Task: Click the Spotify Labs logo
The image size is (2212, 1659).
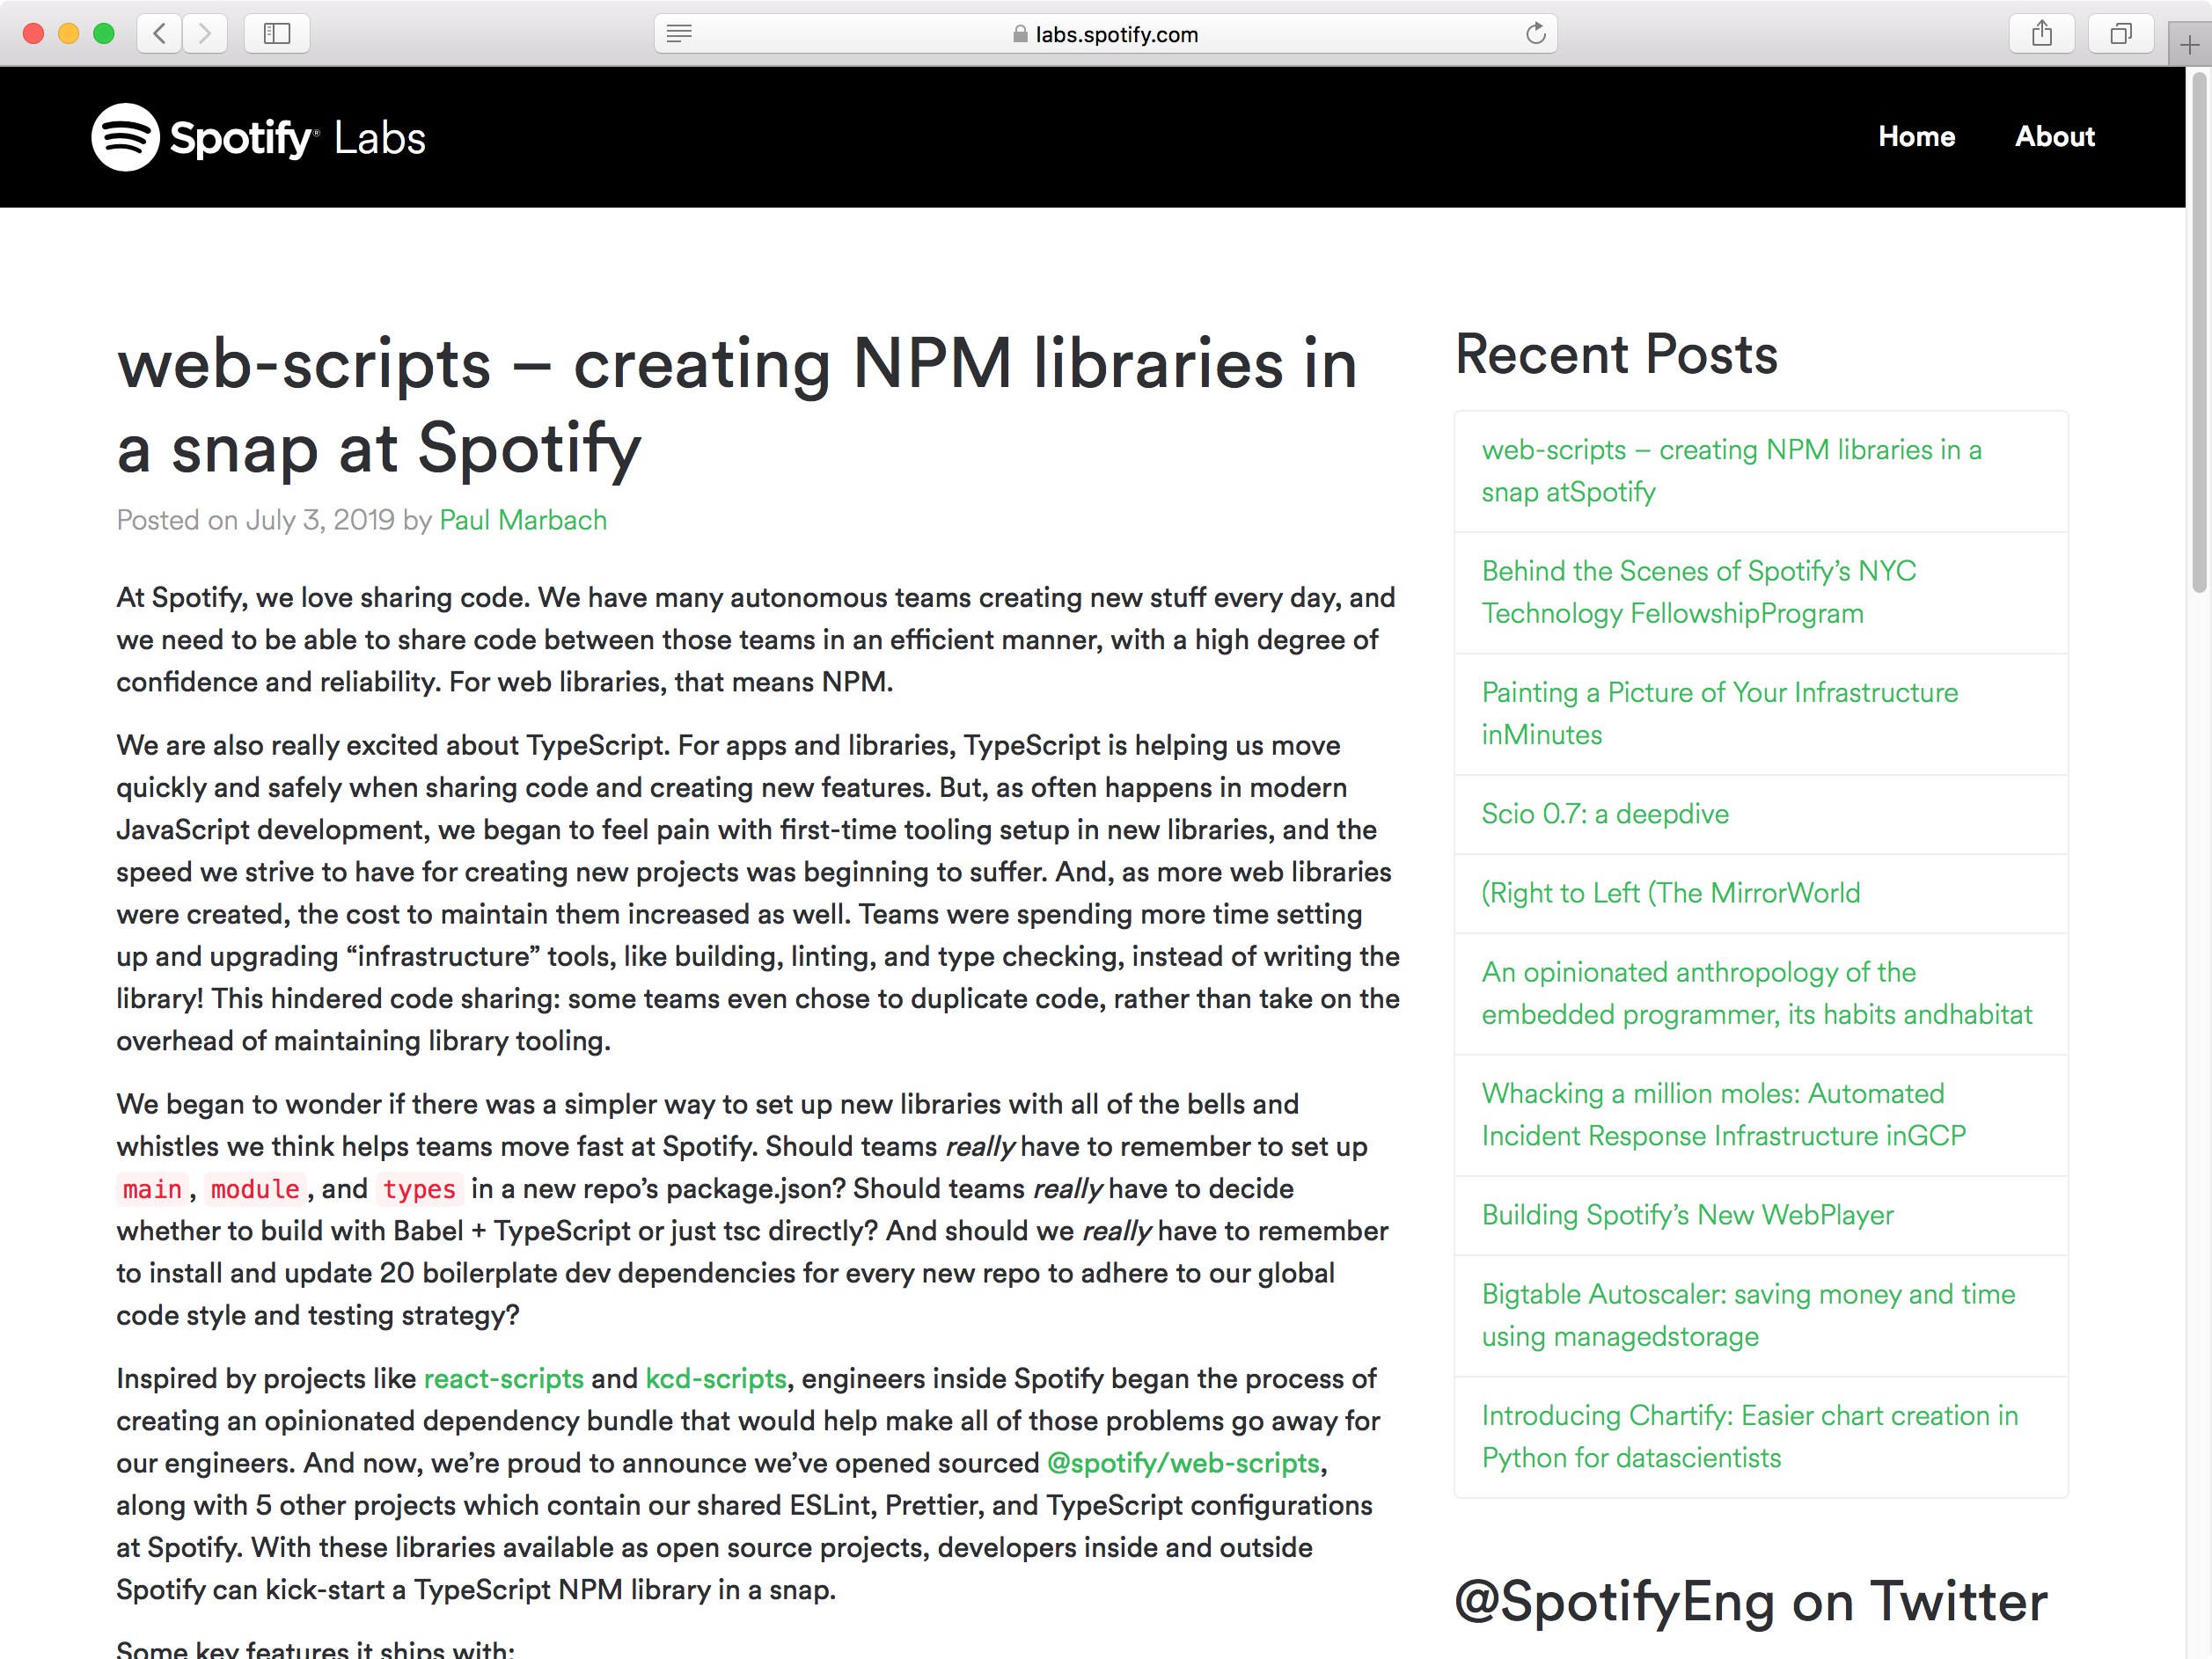Action: tap(258, 137)
